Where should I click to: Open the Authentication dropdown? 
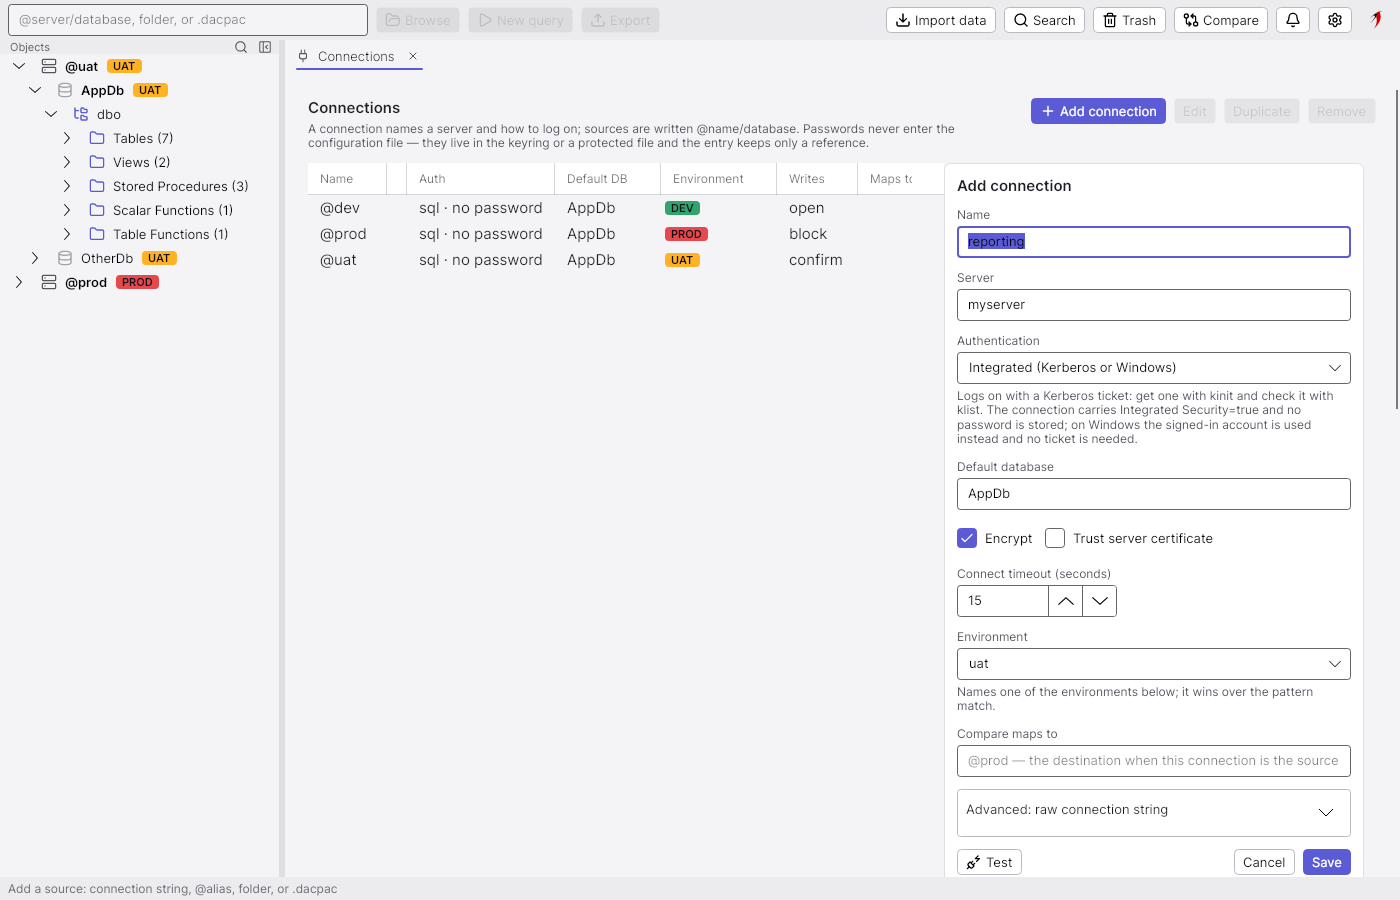click(x=1154, y=368)
